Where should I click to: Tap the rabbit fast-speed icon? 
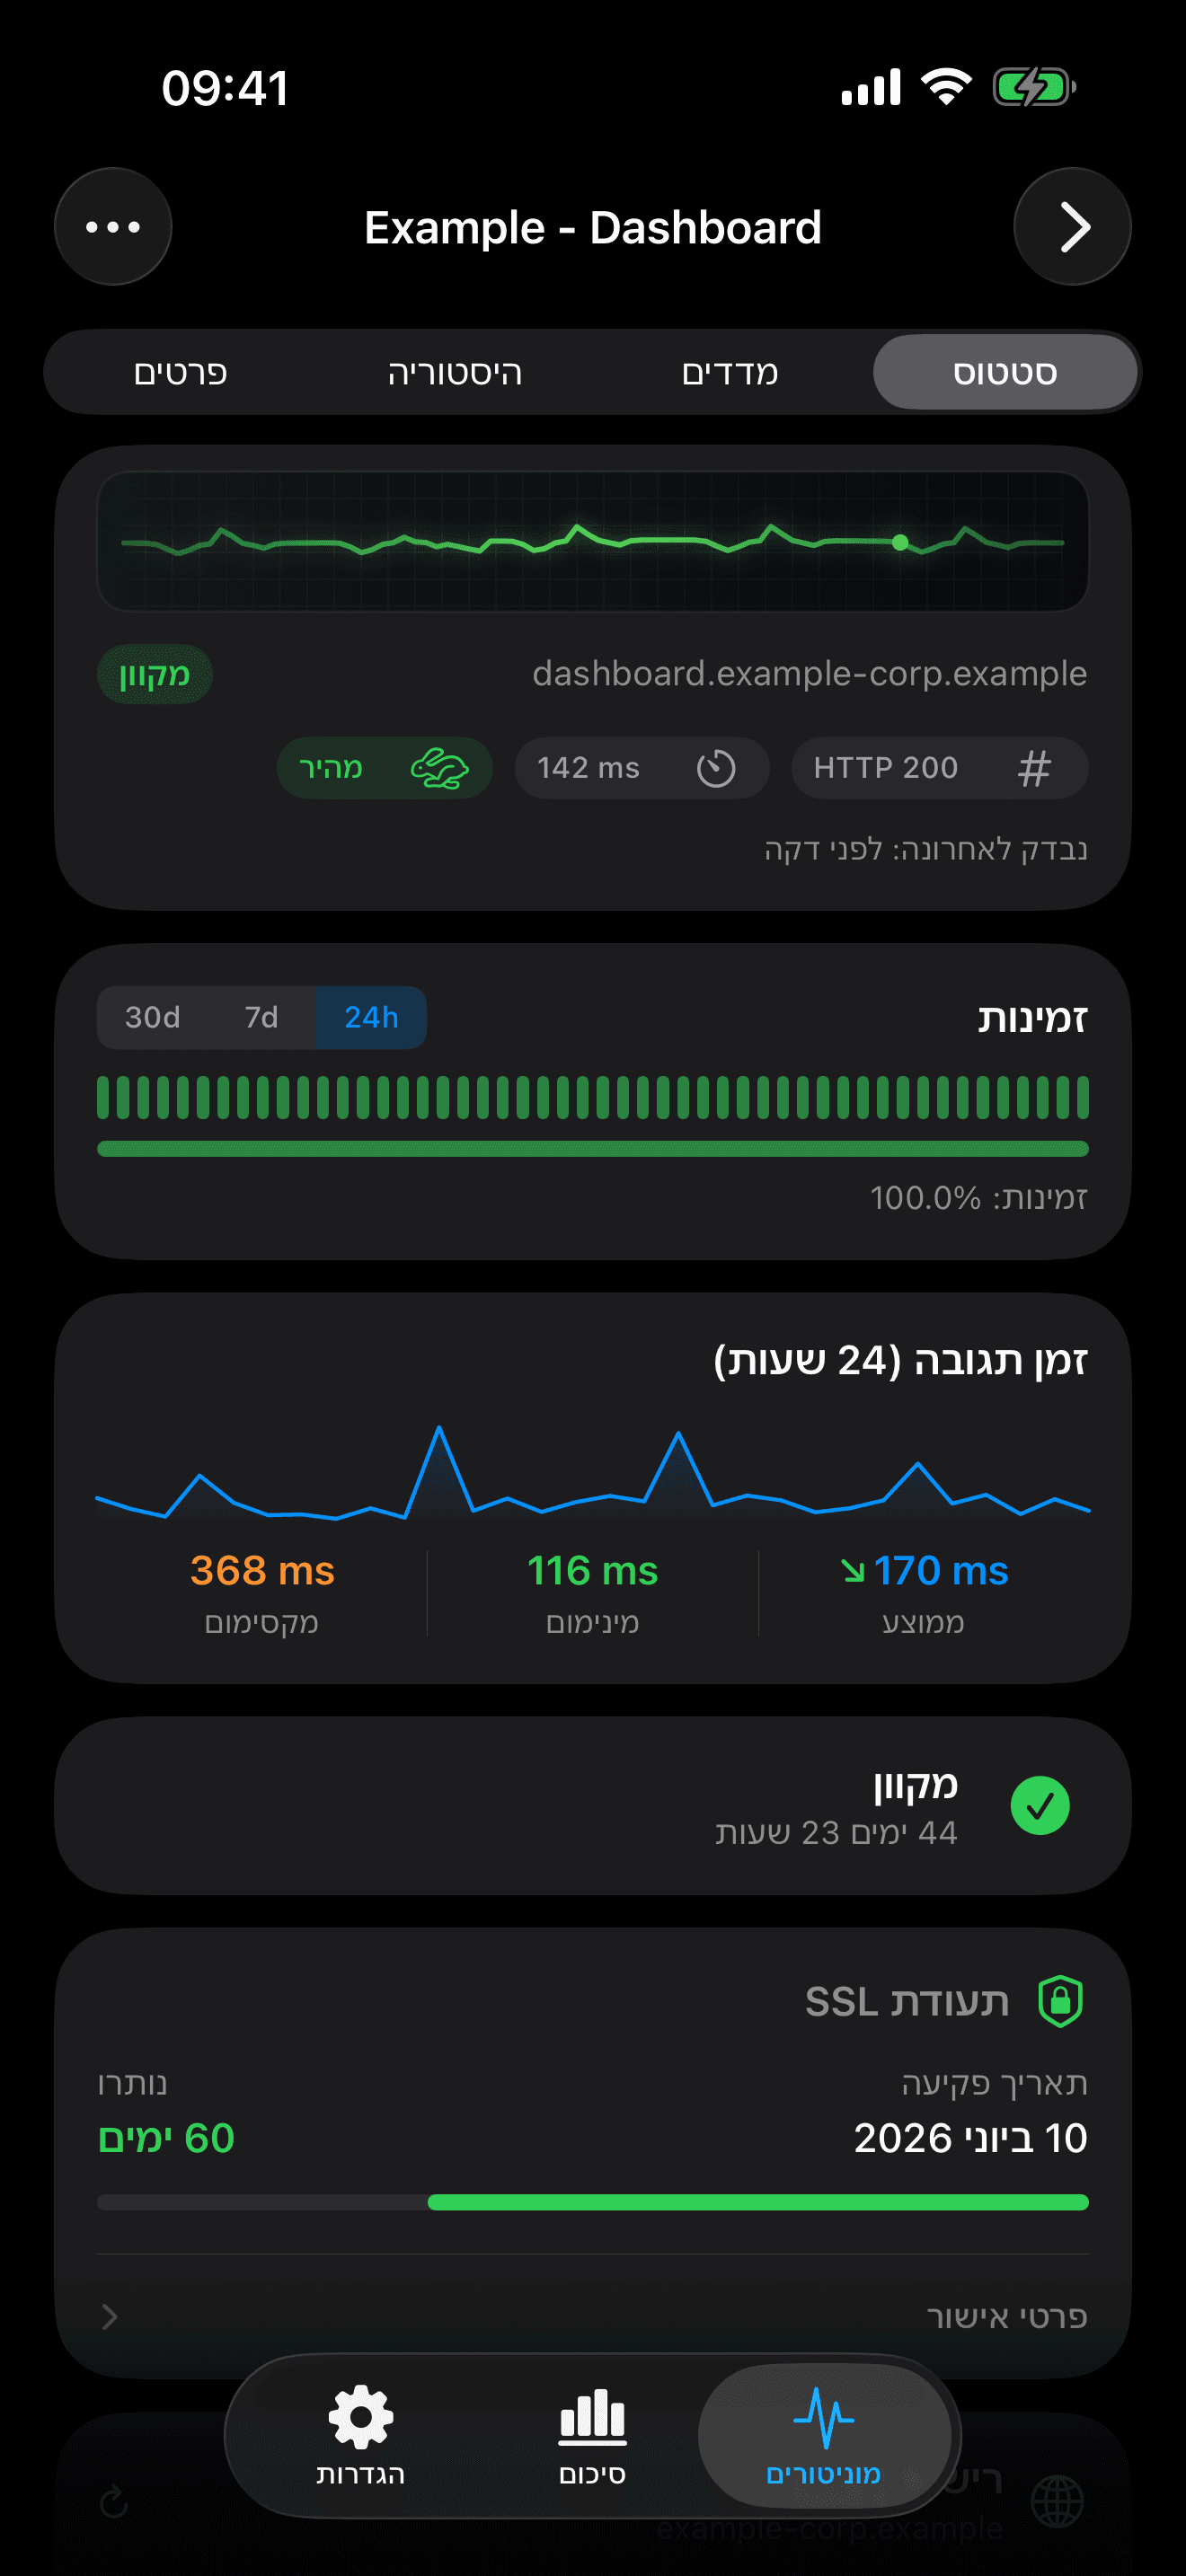pyautogui.click(x=440, y=768)
